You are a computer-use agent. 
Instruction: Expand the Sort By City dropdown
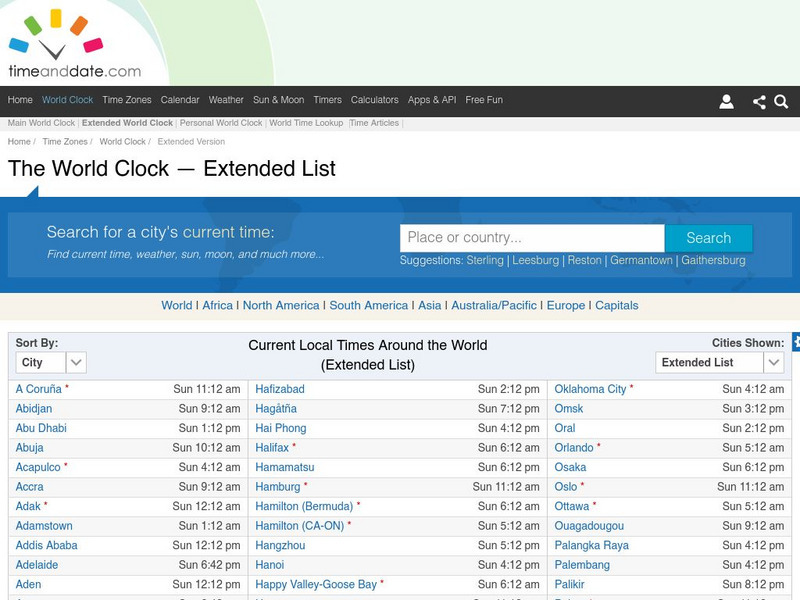(51, 362)
